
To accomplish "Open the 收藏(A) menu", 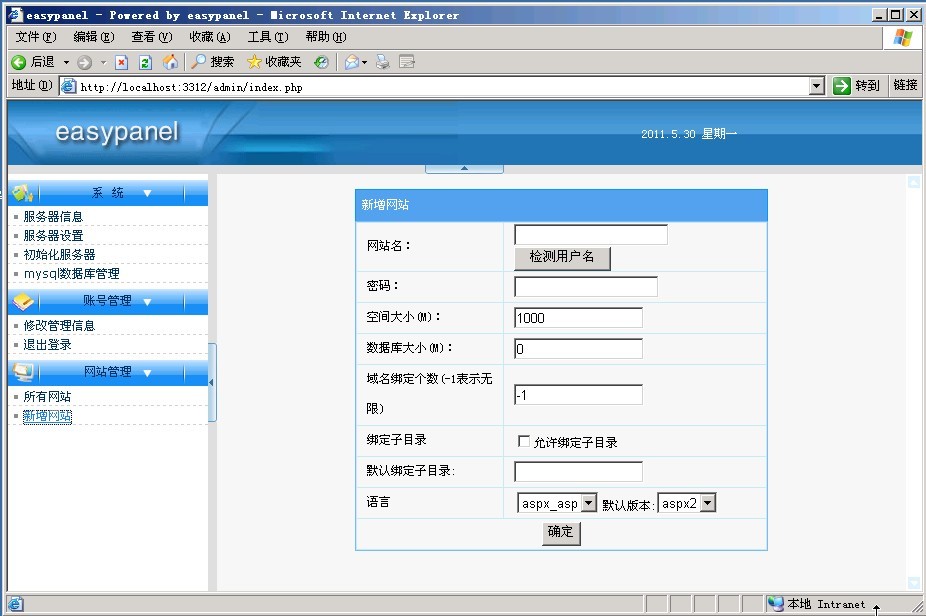I will (210, 37).
